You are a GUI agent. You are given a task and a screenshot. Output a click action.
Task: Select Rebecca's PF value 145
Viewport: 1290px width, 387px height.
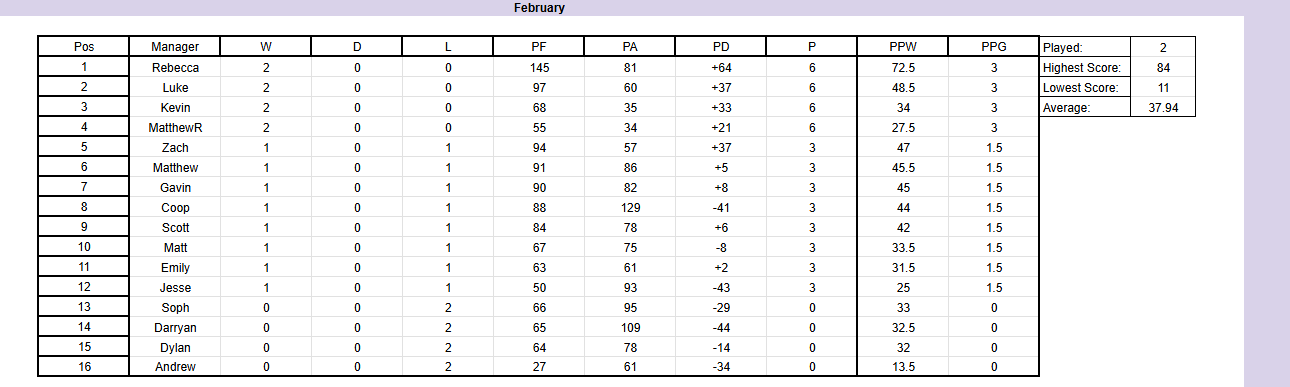click(x=539, y=67)
